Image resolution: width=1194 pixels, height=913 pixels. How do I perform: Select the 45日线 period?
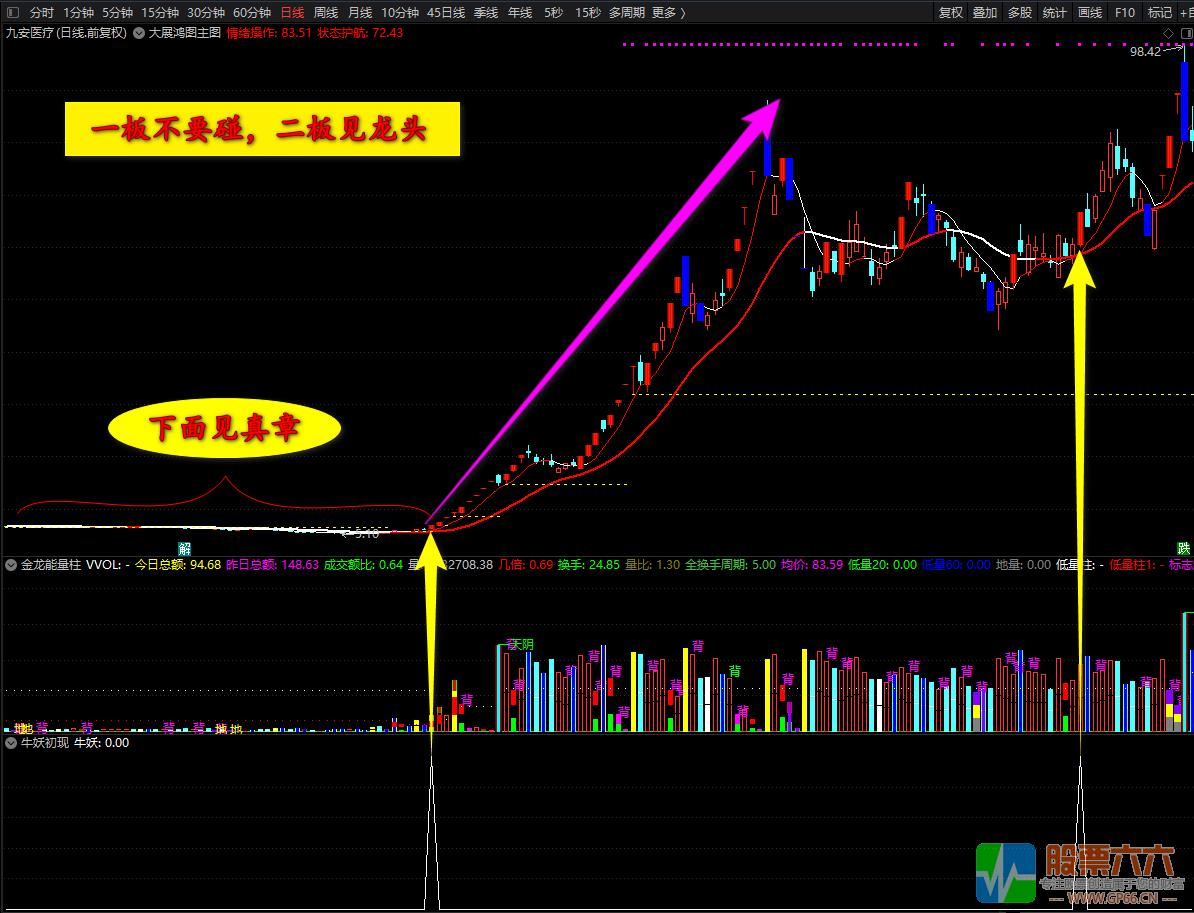tap(445, 12)
